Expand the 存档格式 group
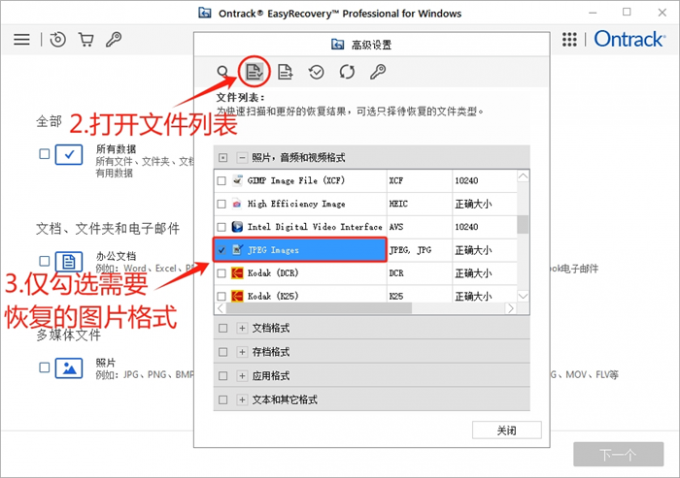The width and height of the screenshot is (680, 478). point(242,352)
